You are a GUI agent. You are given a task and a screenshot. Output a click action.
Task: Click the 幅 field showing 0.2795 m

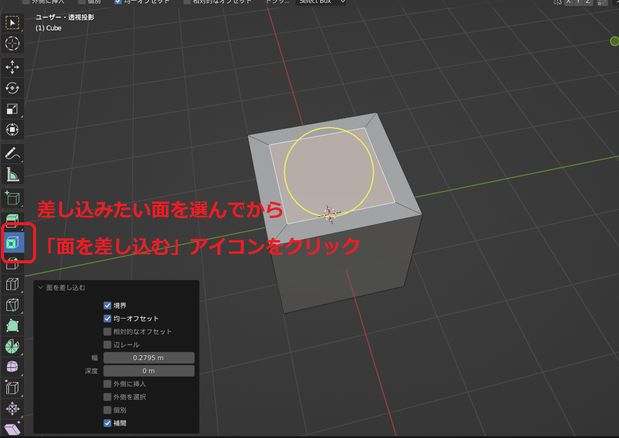tap(149, 358)
